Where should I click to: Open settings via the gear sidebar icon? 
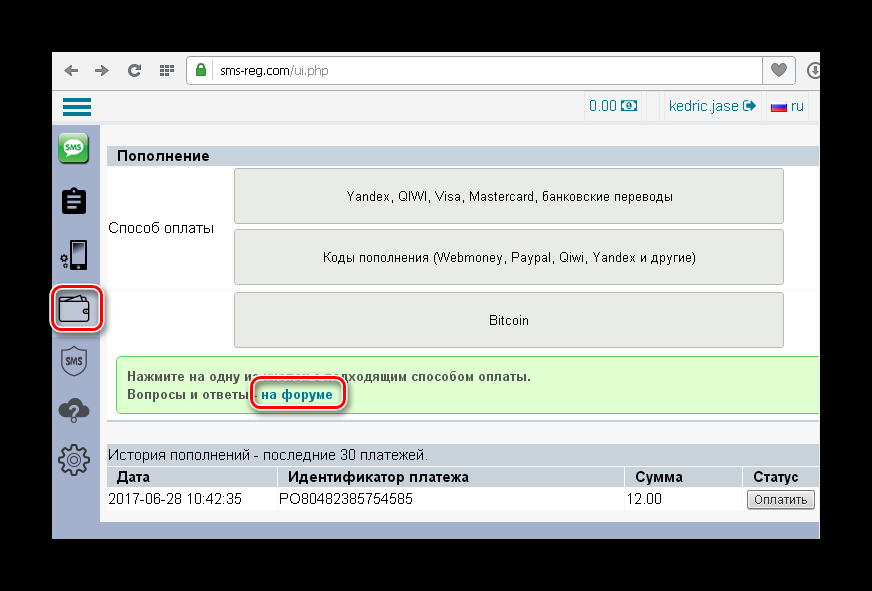tap(74, 460)
